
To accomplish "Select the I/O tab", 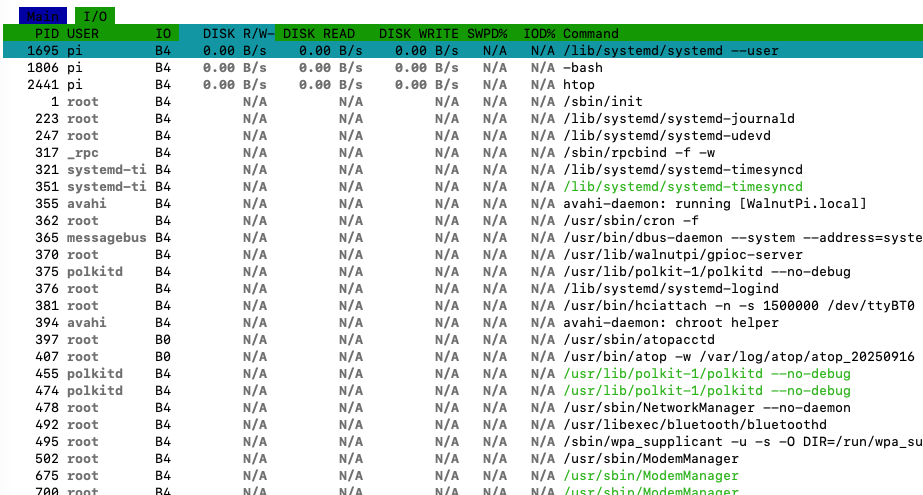I will [x=94, y=16].
